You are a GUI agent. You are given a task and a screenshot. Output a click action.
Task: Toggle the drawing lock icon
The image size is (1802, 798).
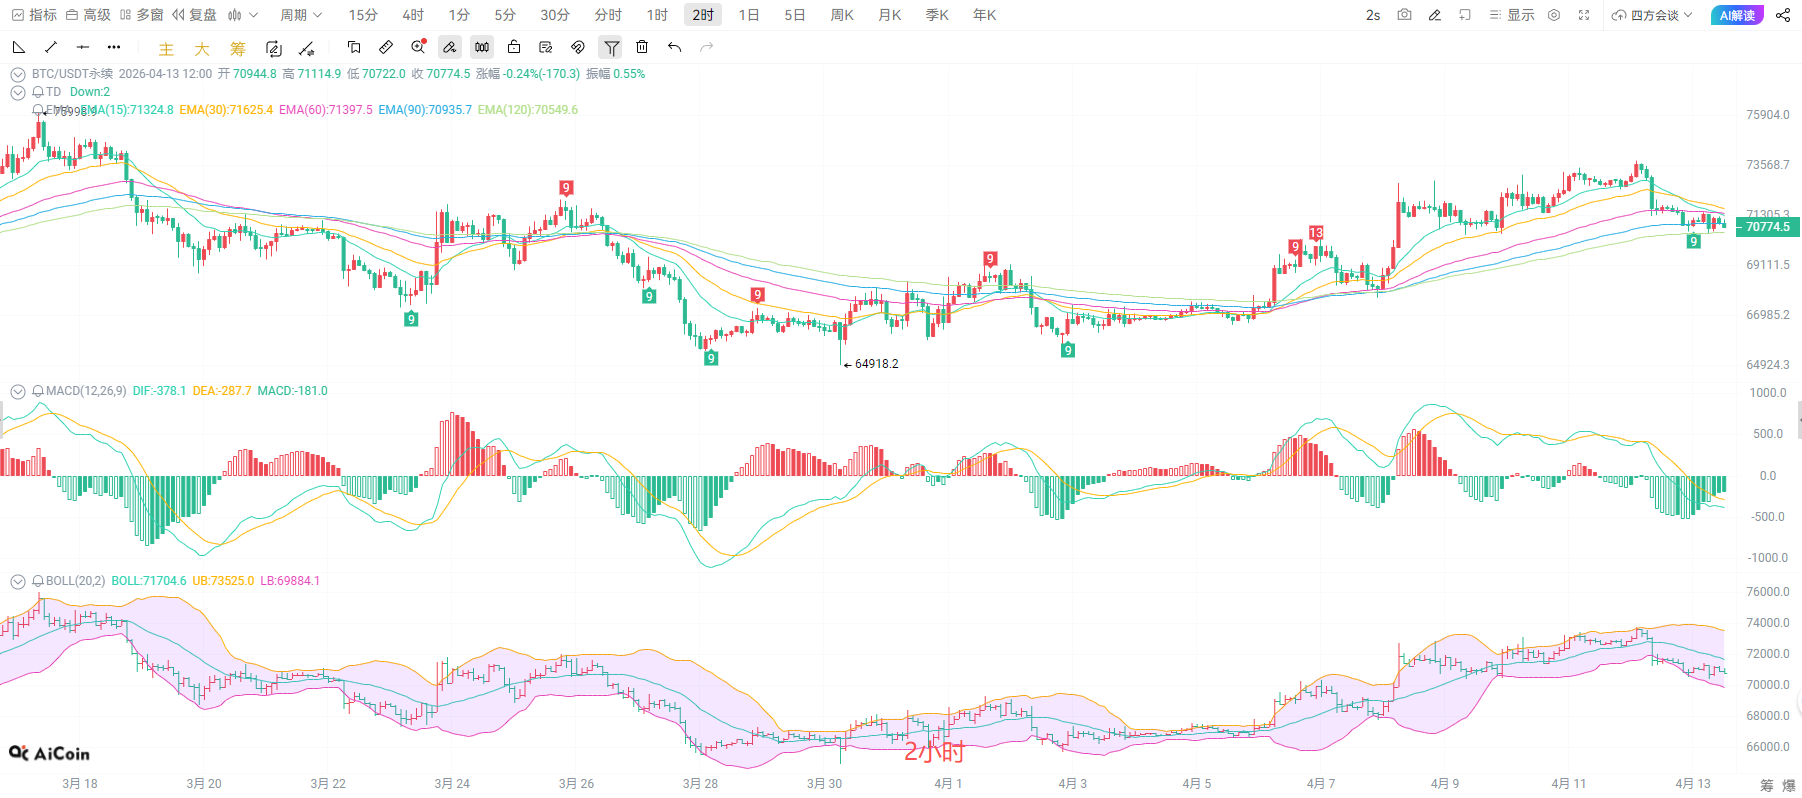click(514, 47)
